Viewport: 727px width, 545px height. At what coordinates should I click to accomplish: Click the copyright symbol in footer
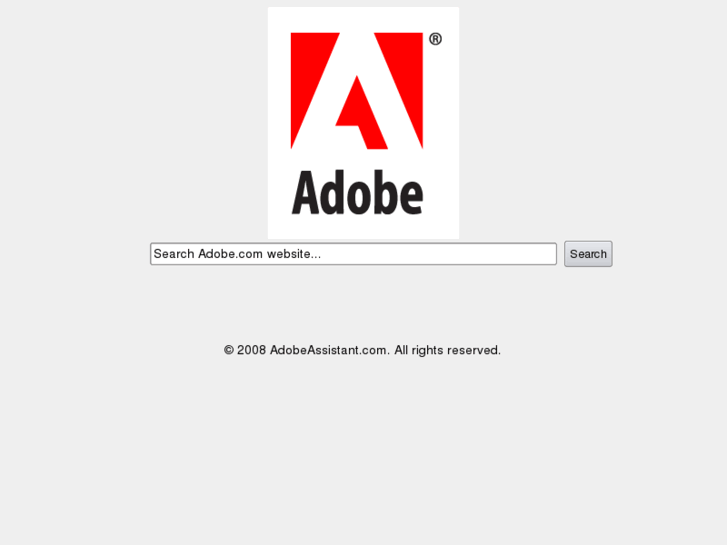click(229, 350)
